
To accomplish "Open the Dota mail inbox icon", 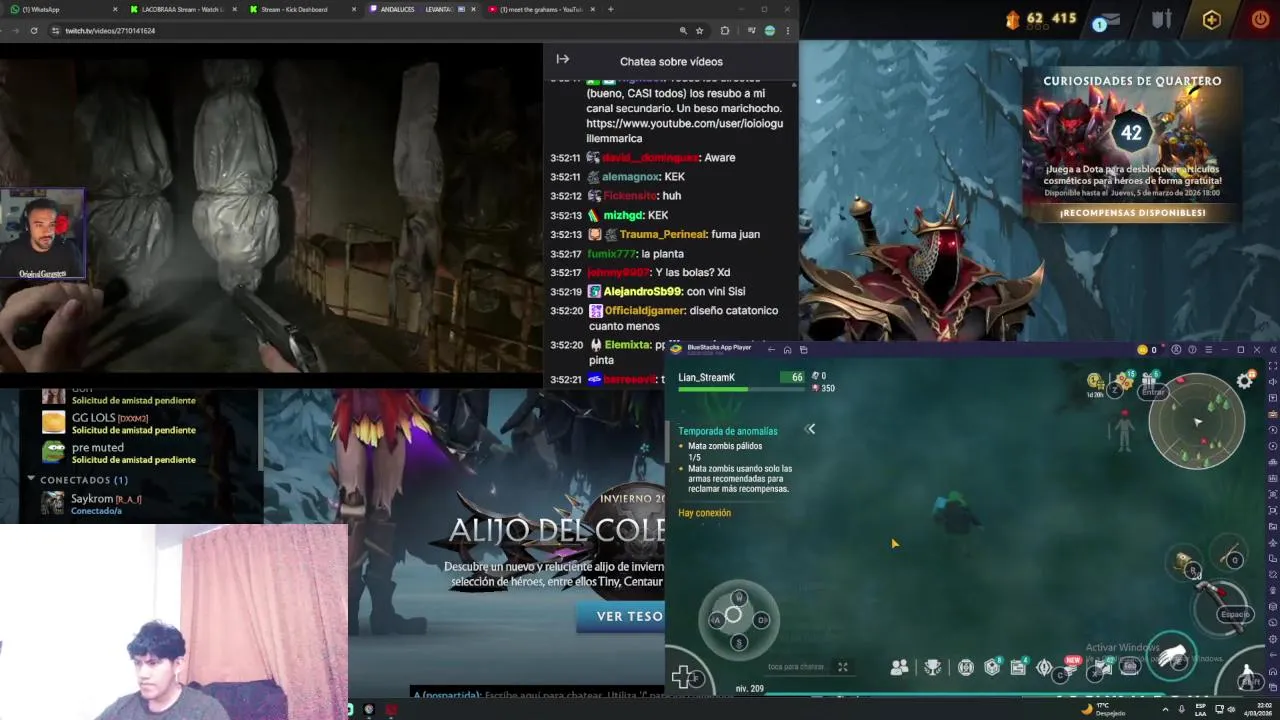I will (1110, 21).
